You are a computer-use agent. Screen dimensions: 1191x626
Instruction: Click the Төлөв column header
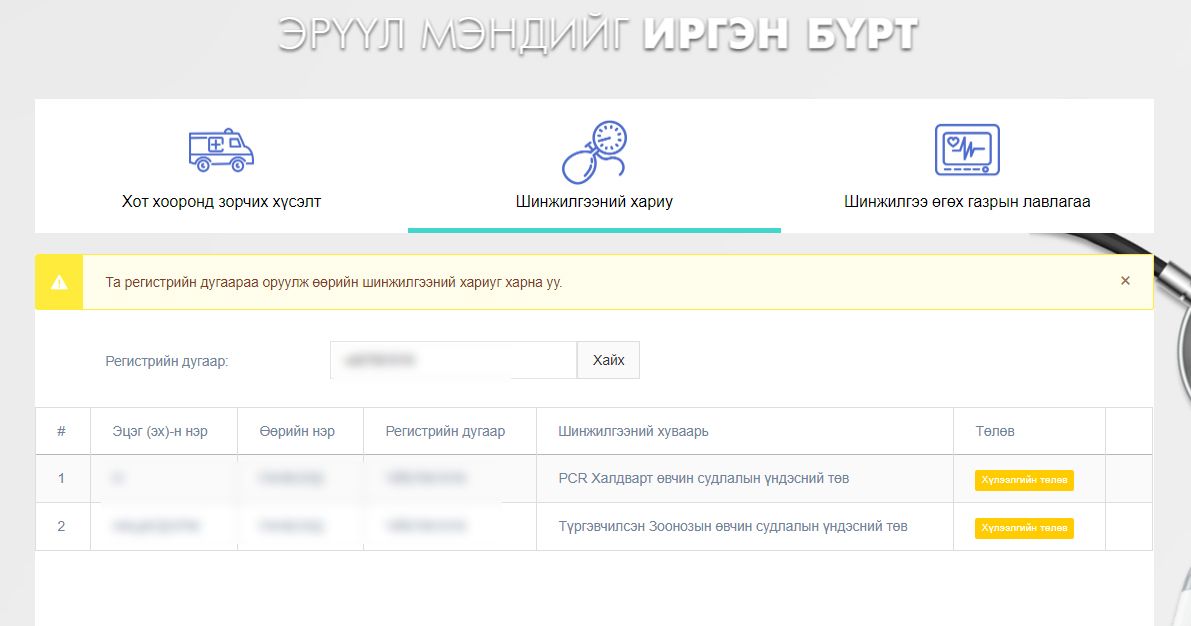(995, 431)
